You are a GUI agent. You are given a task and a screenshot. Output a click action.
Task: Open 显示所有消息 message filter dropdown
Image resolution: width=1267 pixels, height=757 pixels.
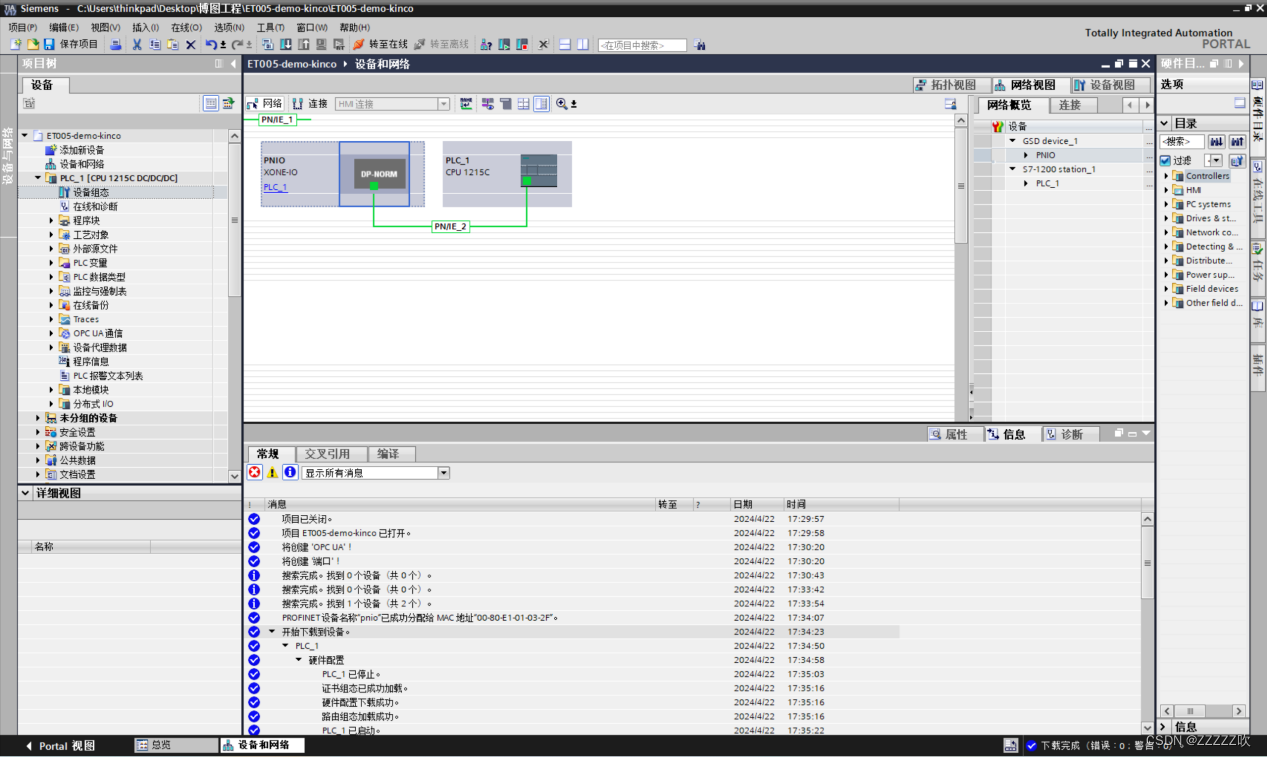click(444, 473)
